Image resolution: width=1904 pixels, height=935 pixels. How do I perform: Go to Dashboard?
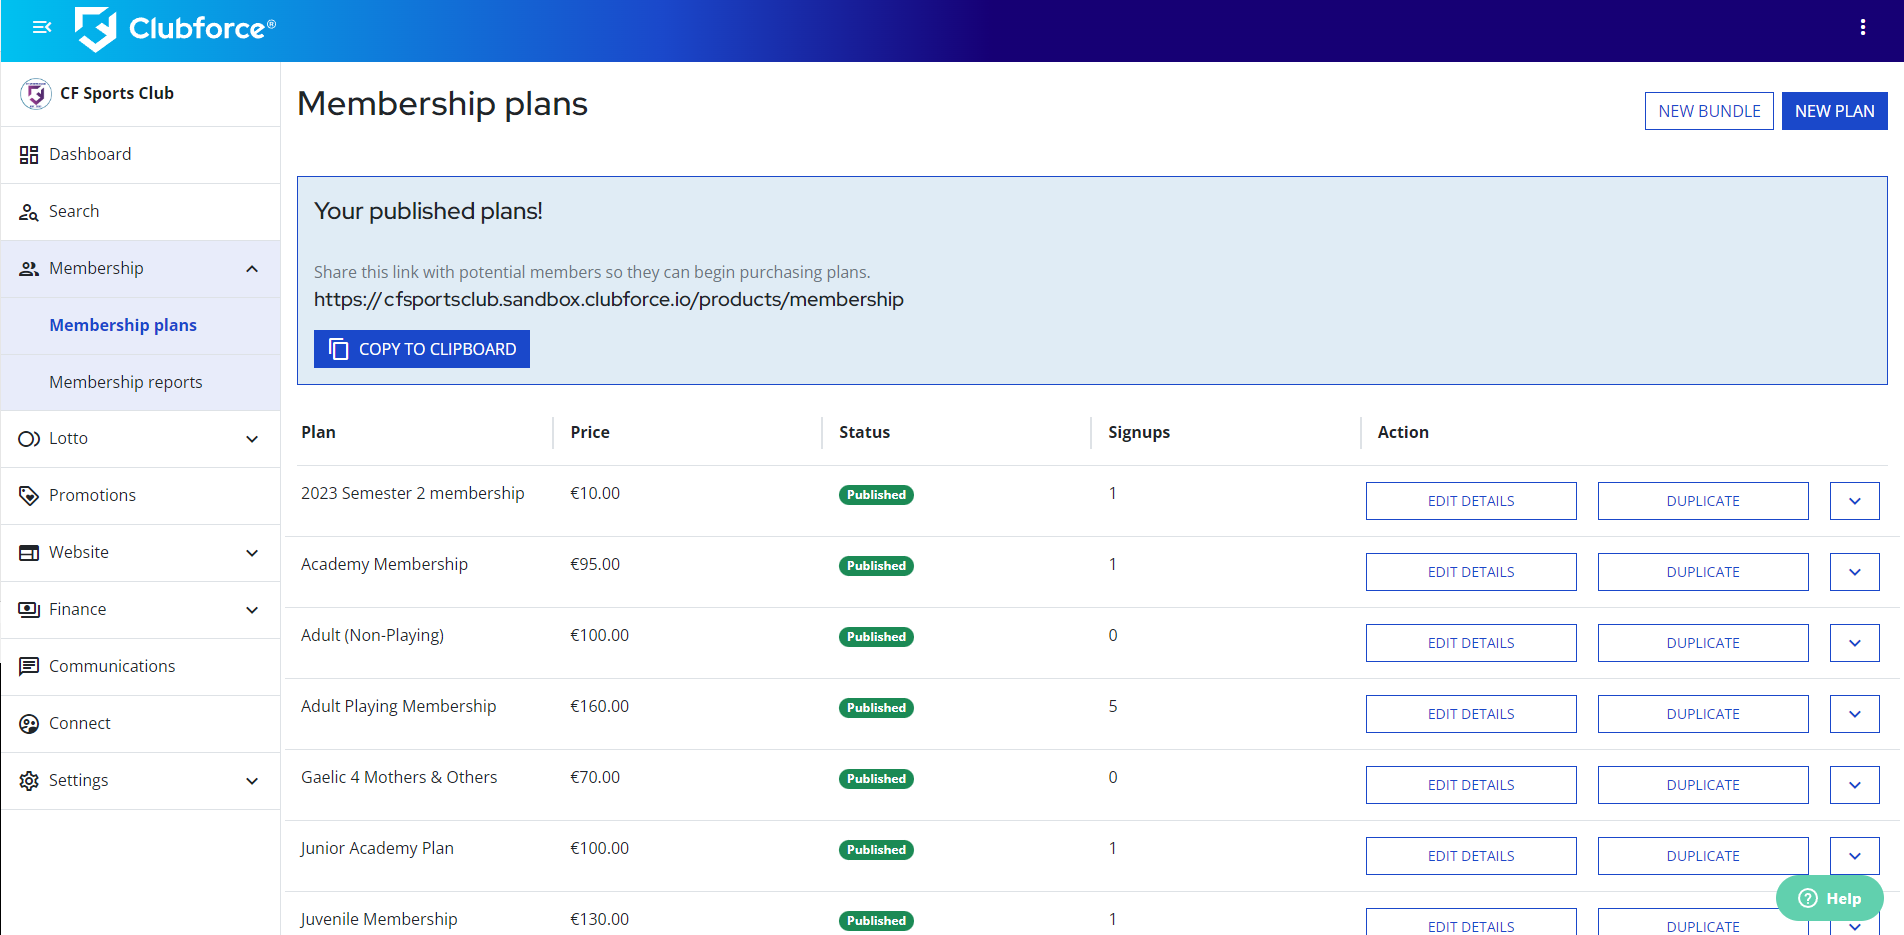141,155
